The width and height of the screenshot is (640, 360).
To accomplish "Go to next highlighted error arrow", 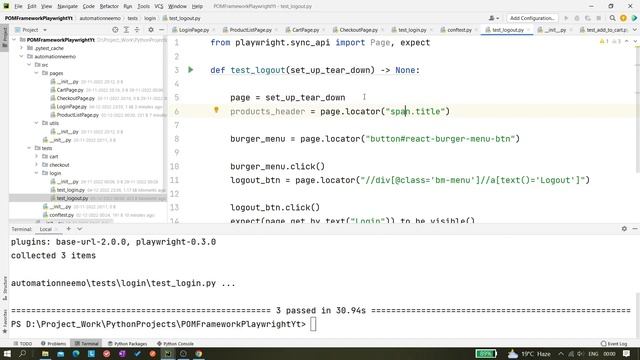I will tap(635, 41).
